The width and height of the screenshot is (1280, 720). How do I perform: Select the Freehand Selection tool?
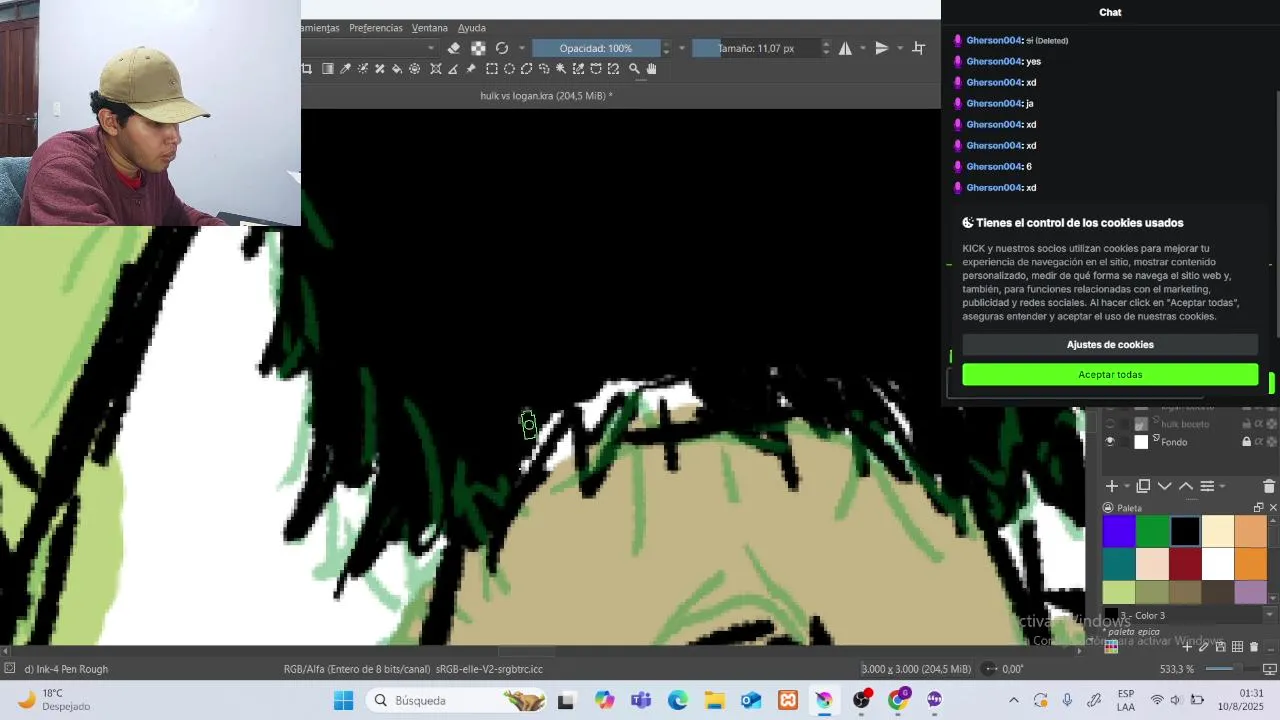pos(544,69)
